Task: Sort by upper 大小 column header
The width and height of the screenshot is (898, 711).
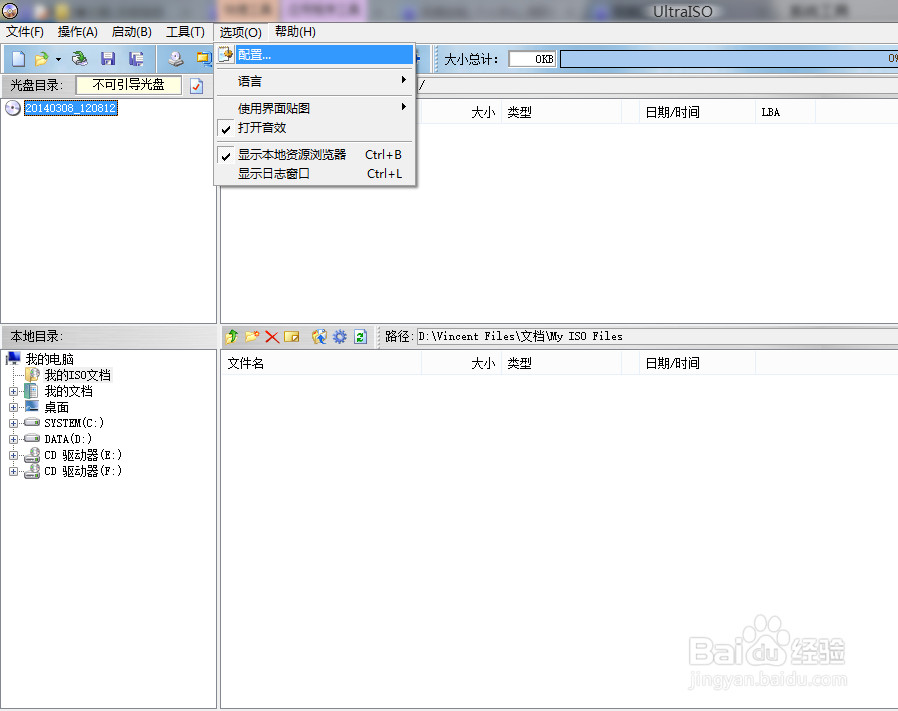Action: (x=461, y=112)
